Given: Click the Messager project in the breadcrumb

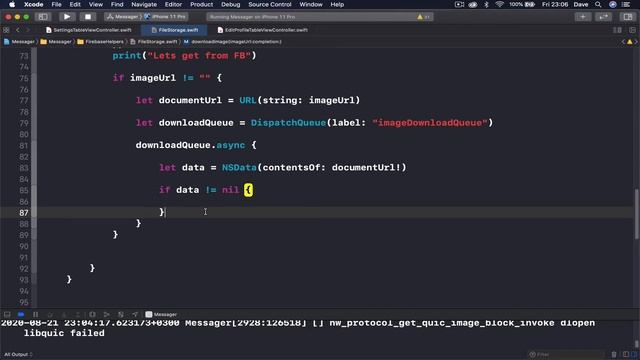Looking at the screenshot, I should (x=19, y=42).
